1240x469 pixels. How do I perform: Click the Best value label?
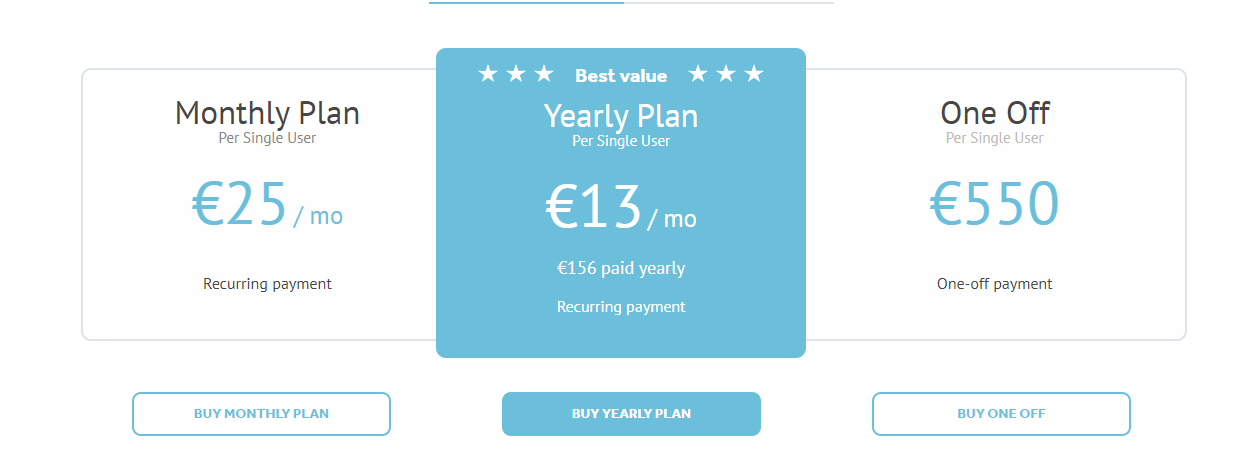pyautogui.click(x=621, y=76)
